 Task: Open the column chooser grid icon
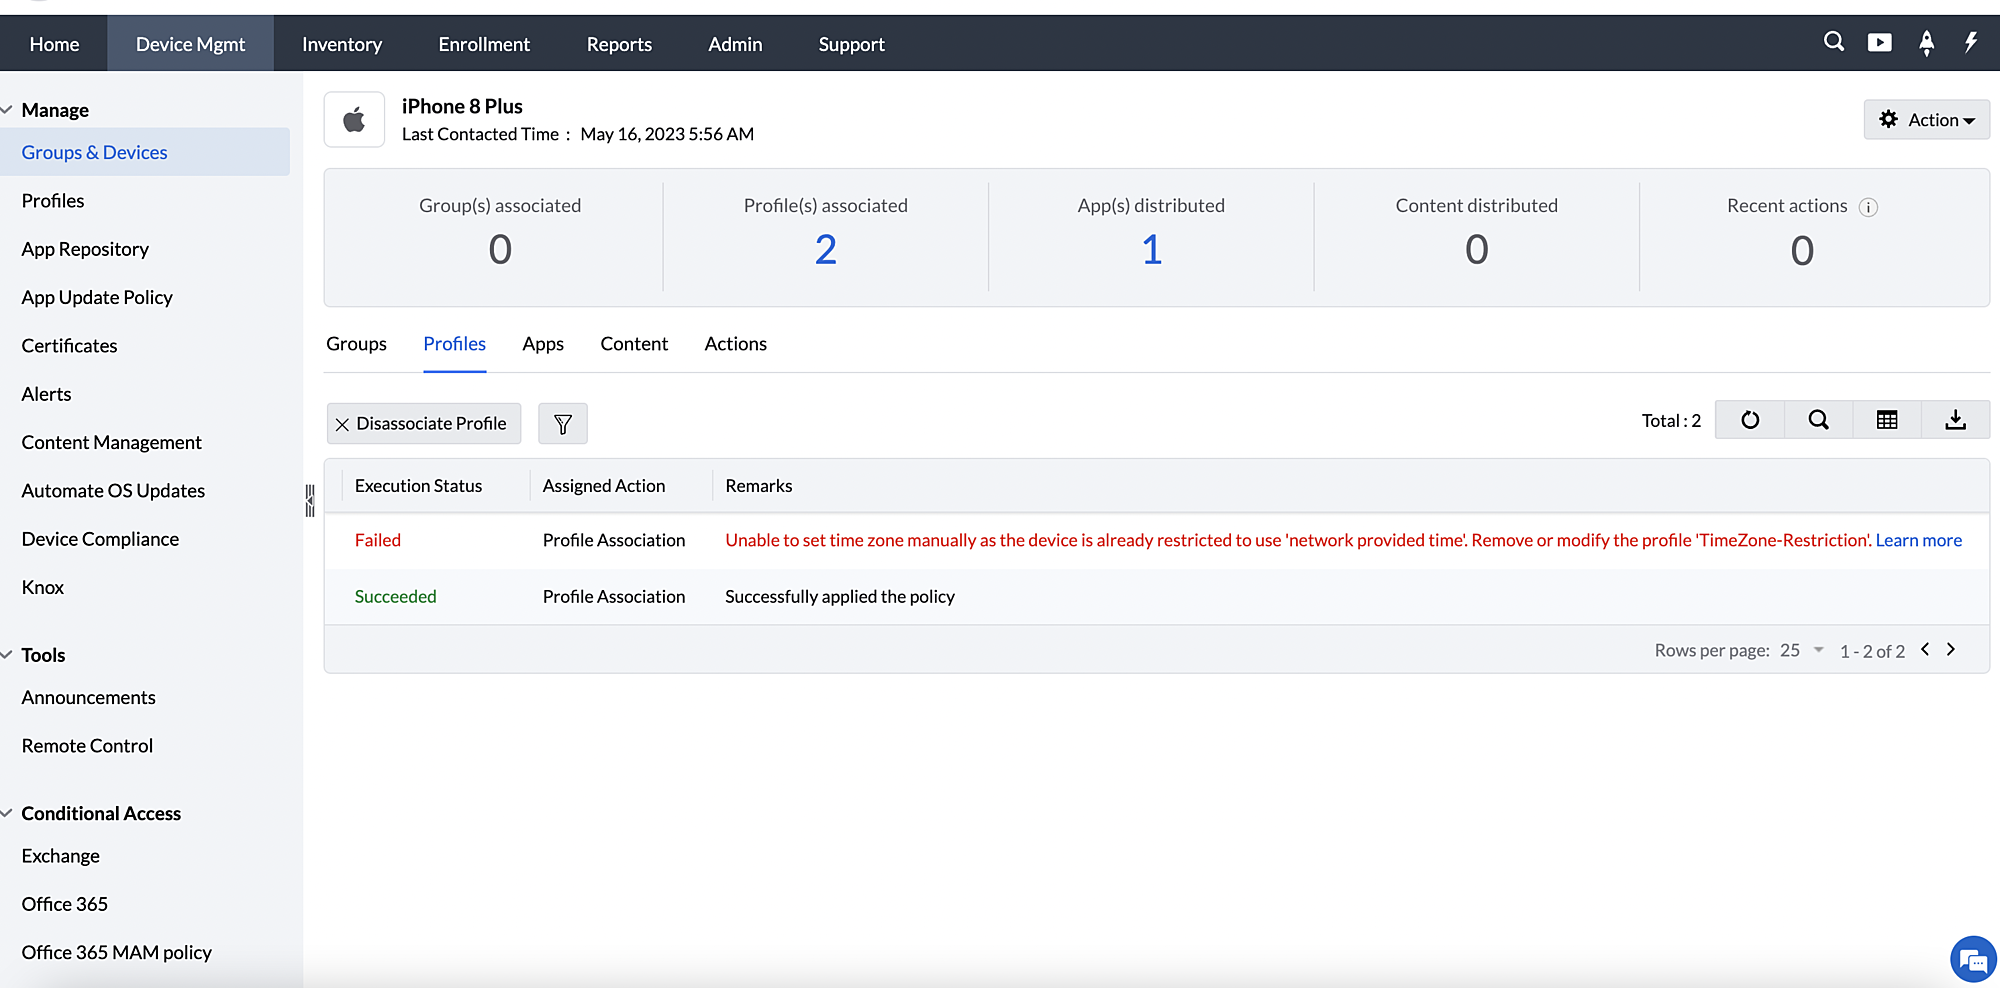[x=1887, y=420]
